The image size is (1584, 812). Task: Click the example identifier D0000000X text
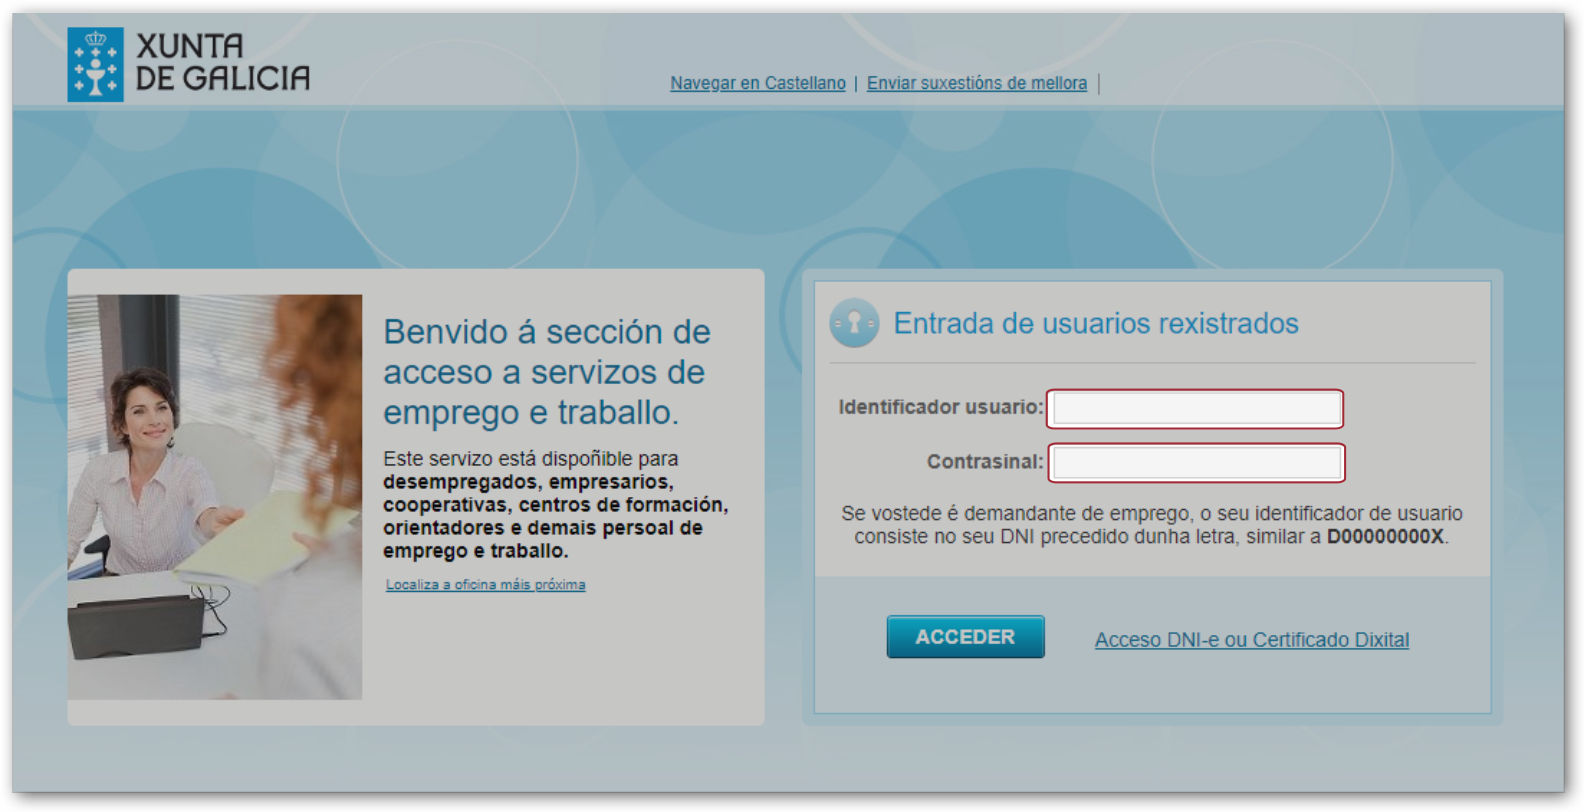pyautogui.click(x=1385, y=537)
